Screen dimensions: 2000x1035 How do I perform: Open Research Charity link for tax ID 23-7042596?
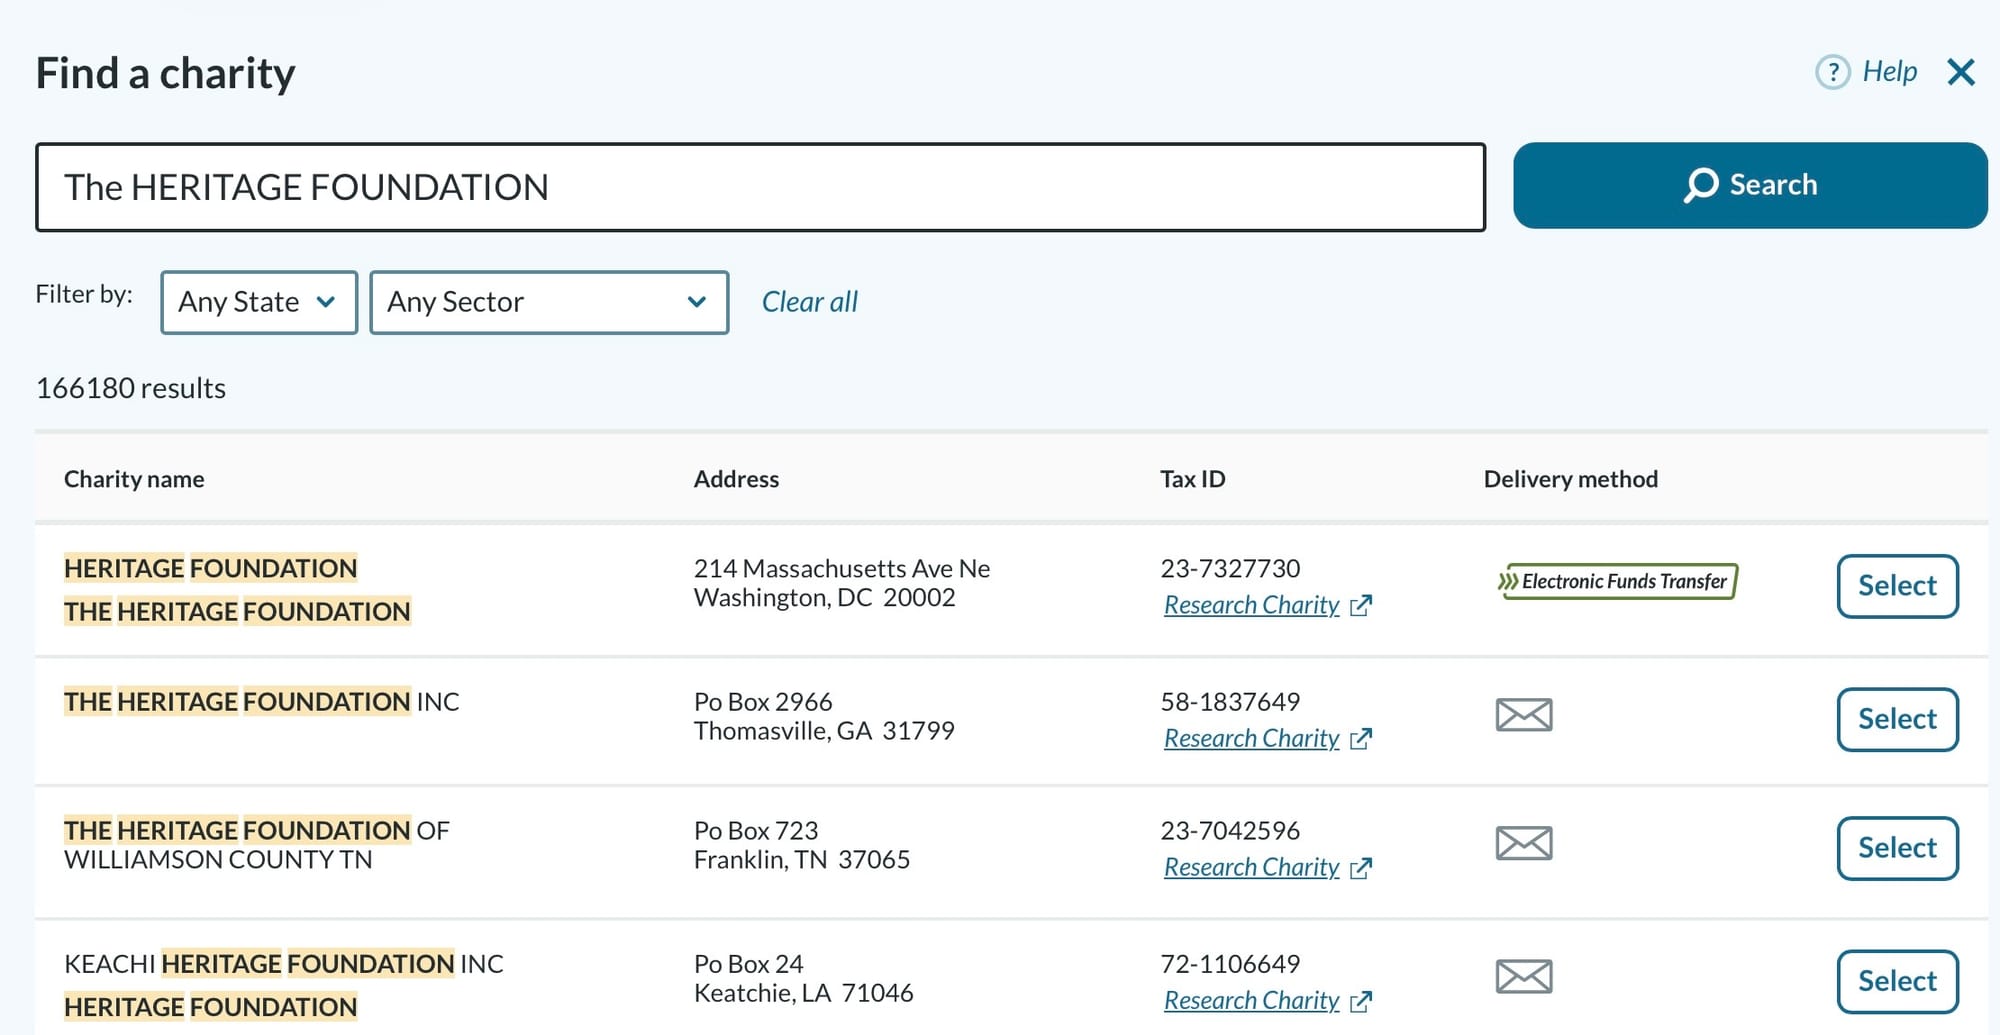click(1267, 867)
